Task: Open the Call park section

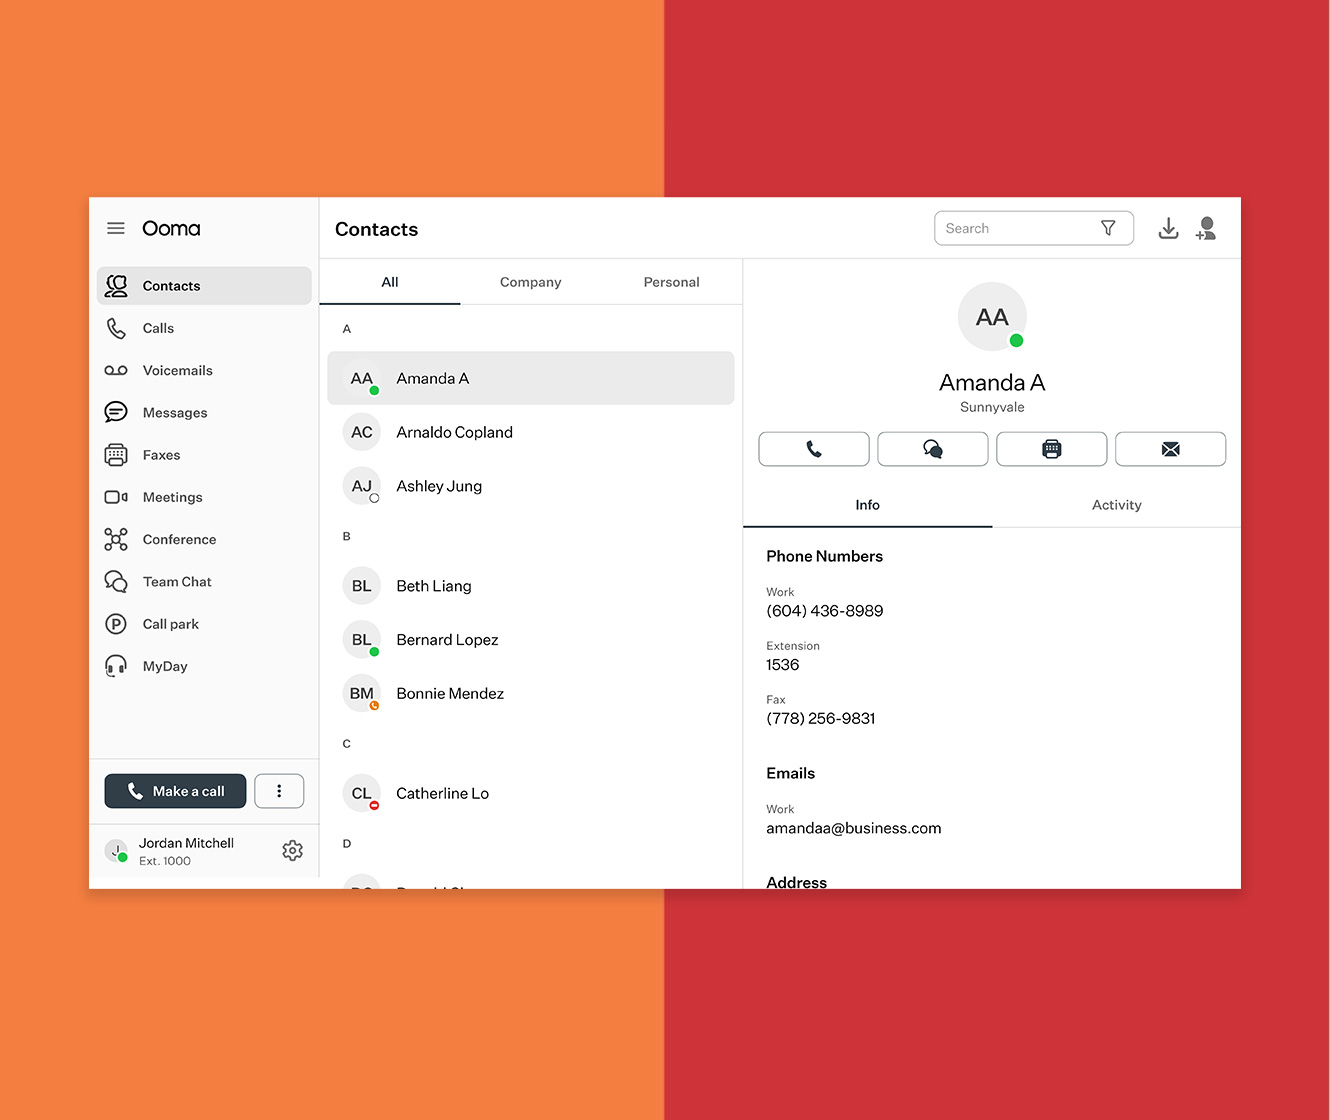Action: point(170,624)
